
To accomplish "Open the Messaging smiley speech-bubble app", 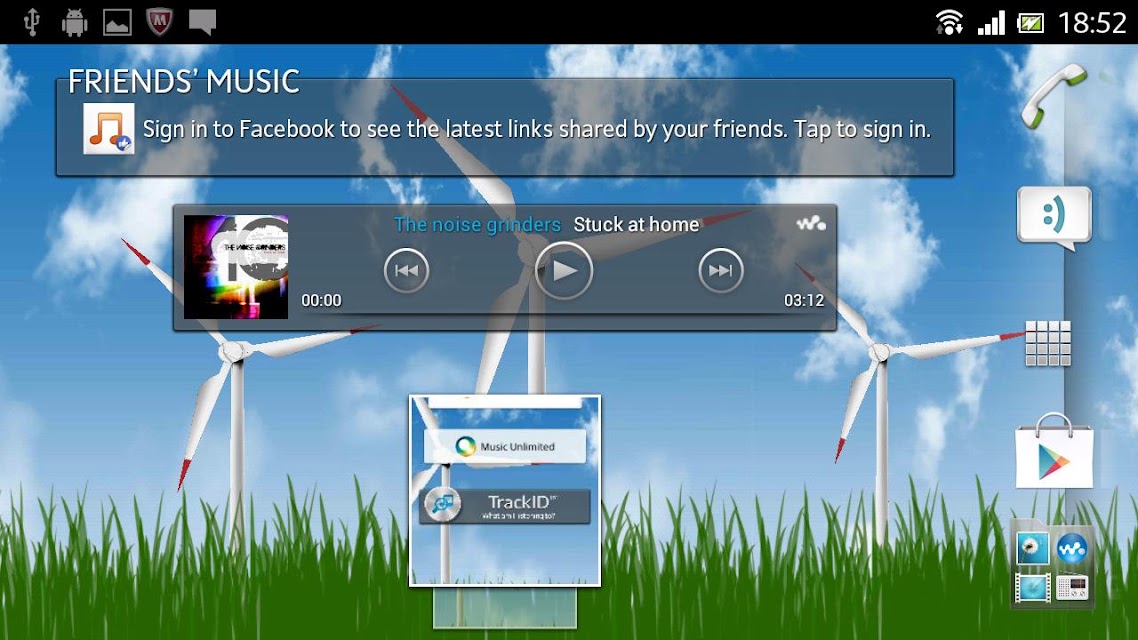I will tap(1055, 218).
